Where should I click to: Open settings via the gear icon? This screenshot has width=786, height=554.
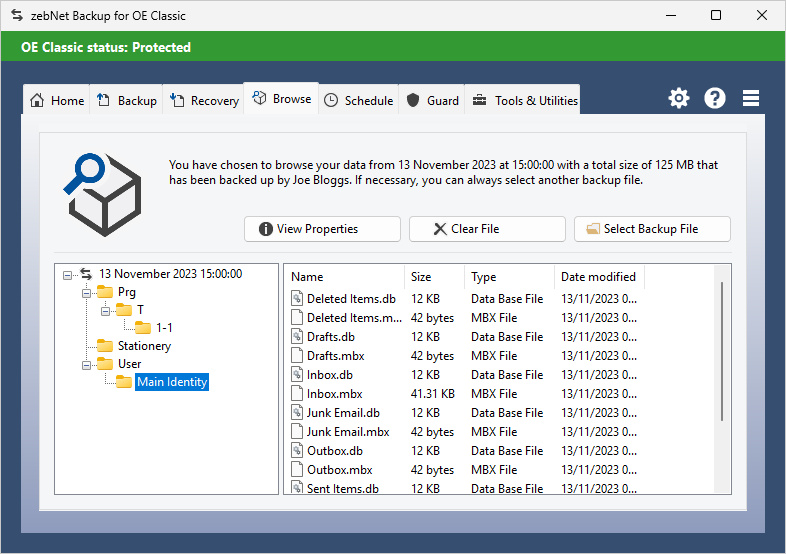pos(679,98)
